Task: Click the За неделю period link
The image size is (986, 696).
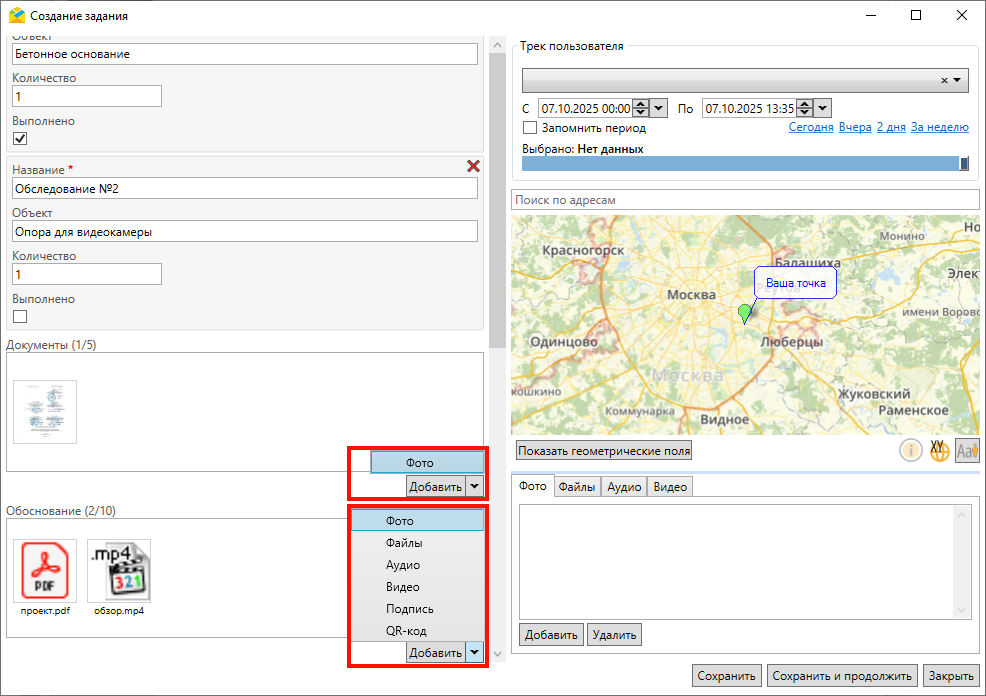Action: click(x=939, y=128)
